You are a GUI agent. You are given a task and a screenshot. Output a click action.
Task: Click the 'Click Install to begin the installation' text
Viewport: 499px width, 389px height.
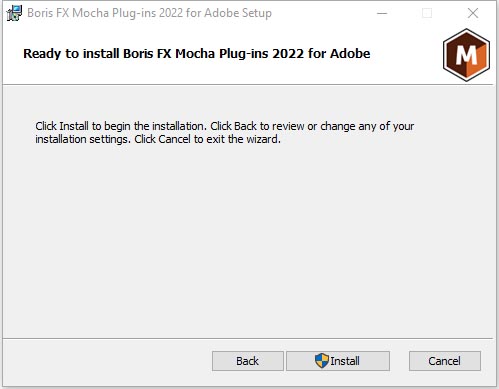[225, 133]
